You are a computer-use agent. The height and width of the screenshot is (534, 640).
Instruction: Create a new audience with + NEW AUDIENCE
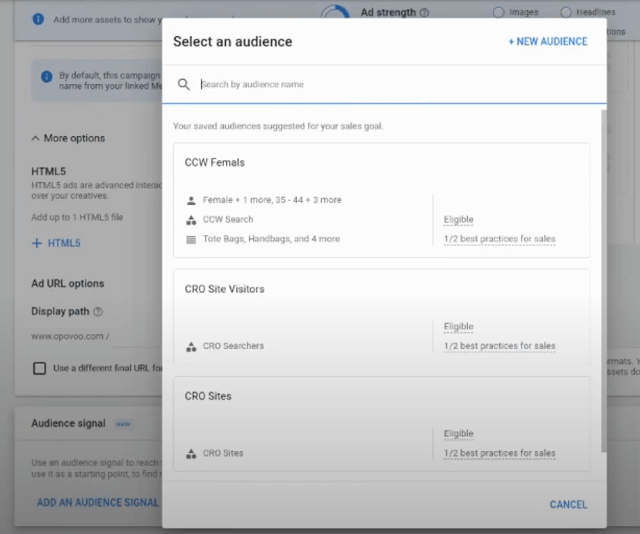click(x=547, y=42)
